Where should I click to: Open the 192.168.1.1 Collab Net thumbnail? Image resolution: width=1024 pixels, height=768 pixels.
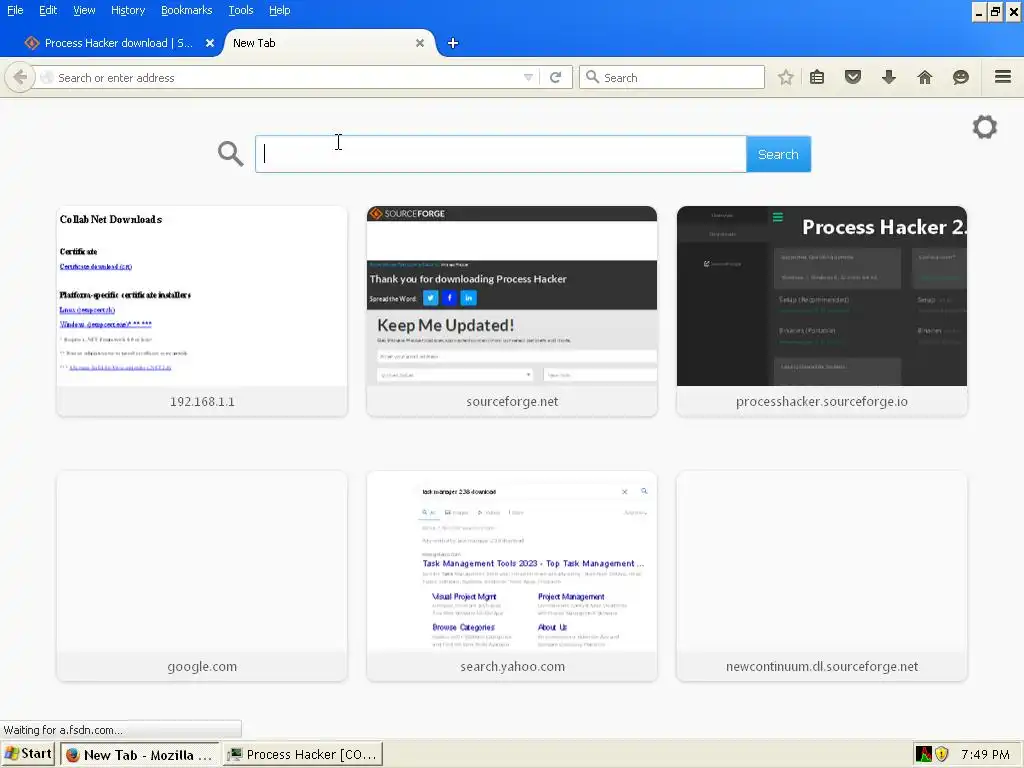(202, 311)
